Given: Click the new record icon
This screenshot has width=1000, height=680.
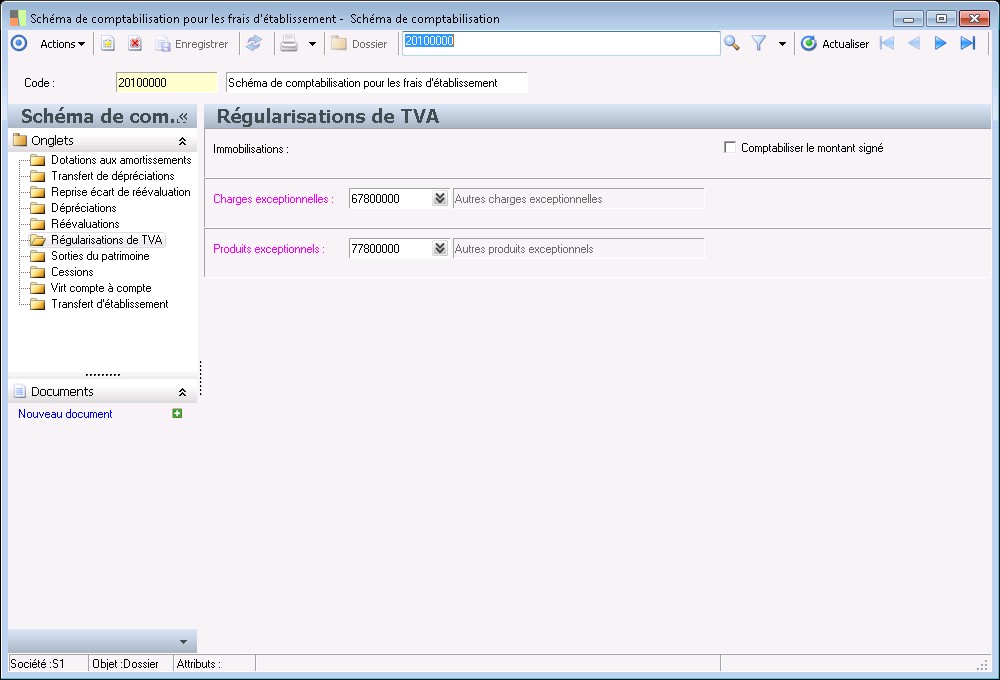Looking at the screenshot, I should (x=108, y=43).
